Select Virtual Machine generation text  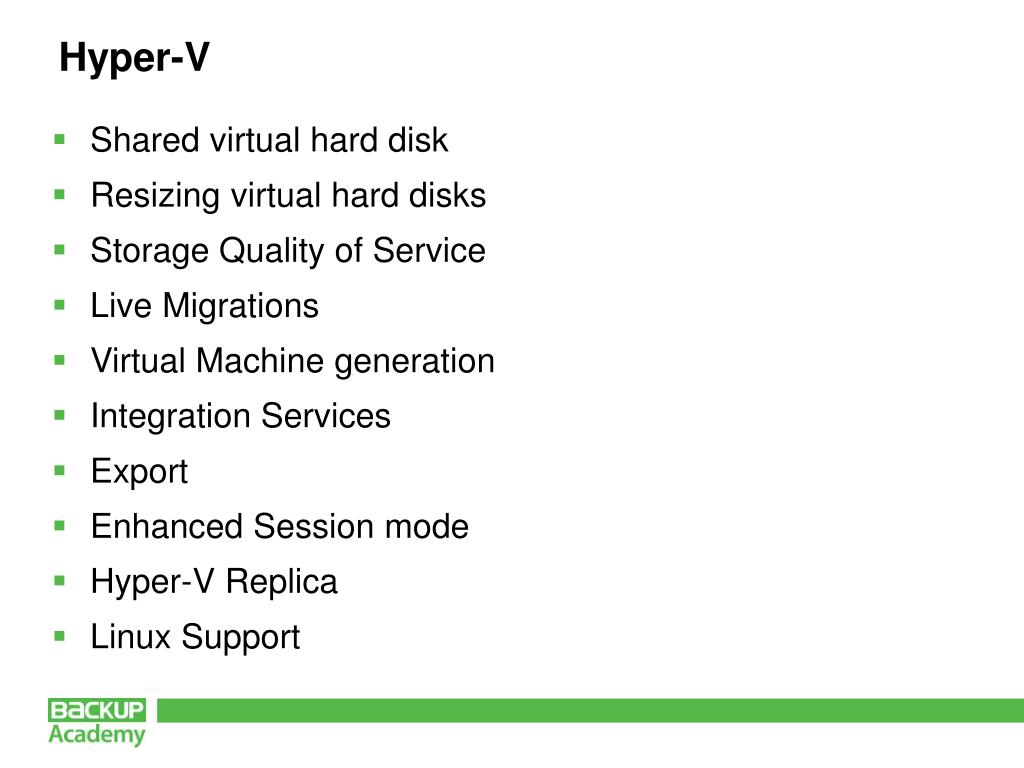click(293, 362)
